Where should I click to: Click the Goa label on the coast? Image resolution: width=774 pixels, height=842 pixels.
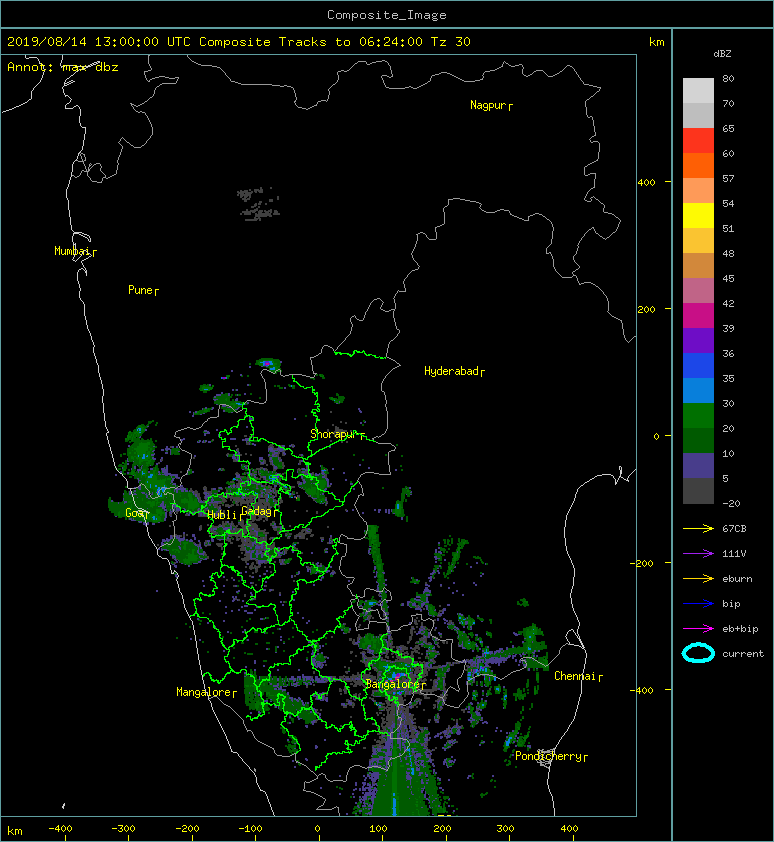pos(134,513)
